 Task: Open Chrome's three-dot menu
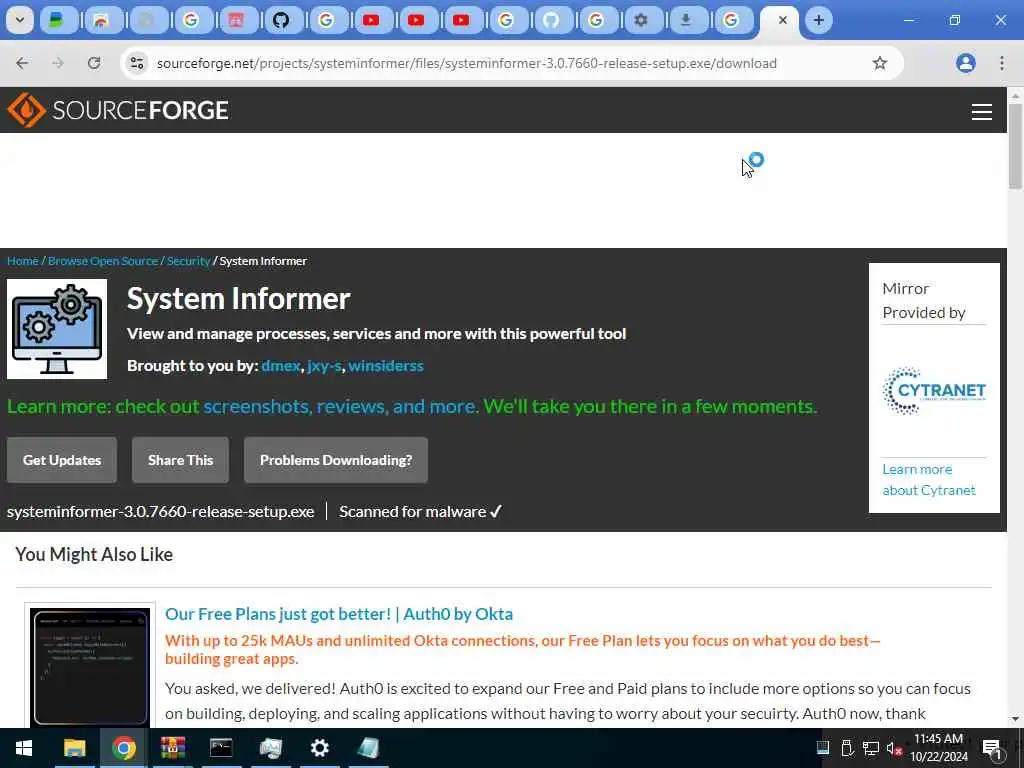pos(1002,63)
